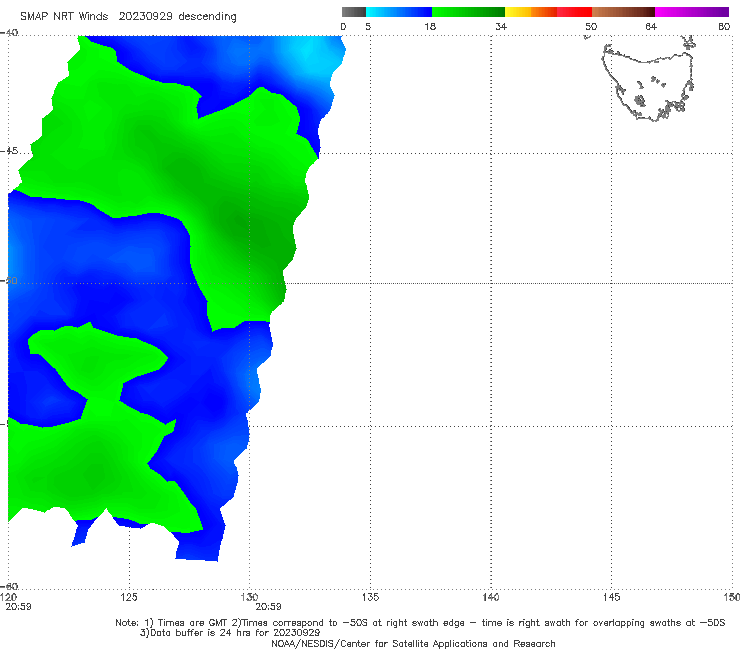Click the swath time '20:59' under 130
Image resolution: width=740 pixels, height=650 pixels.
[269, 607]
